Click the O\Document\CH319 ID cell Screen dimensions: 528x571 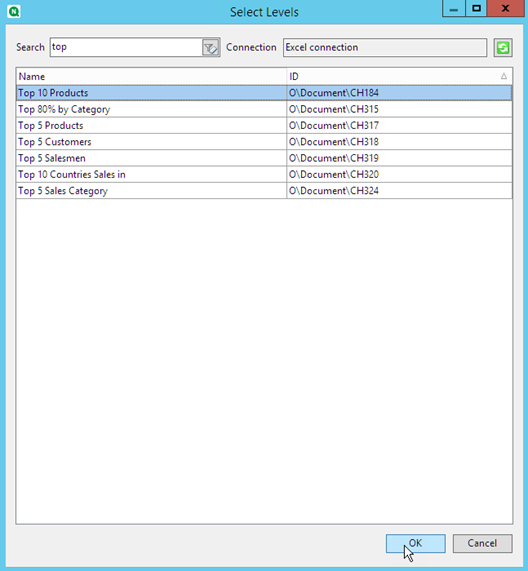point(399,158)
